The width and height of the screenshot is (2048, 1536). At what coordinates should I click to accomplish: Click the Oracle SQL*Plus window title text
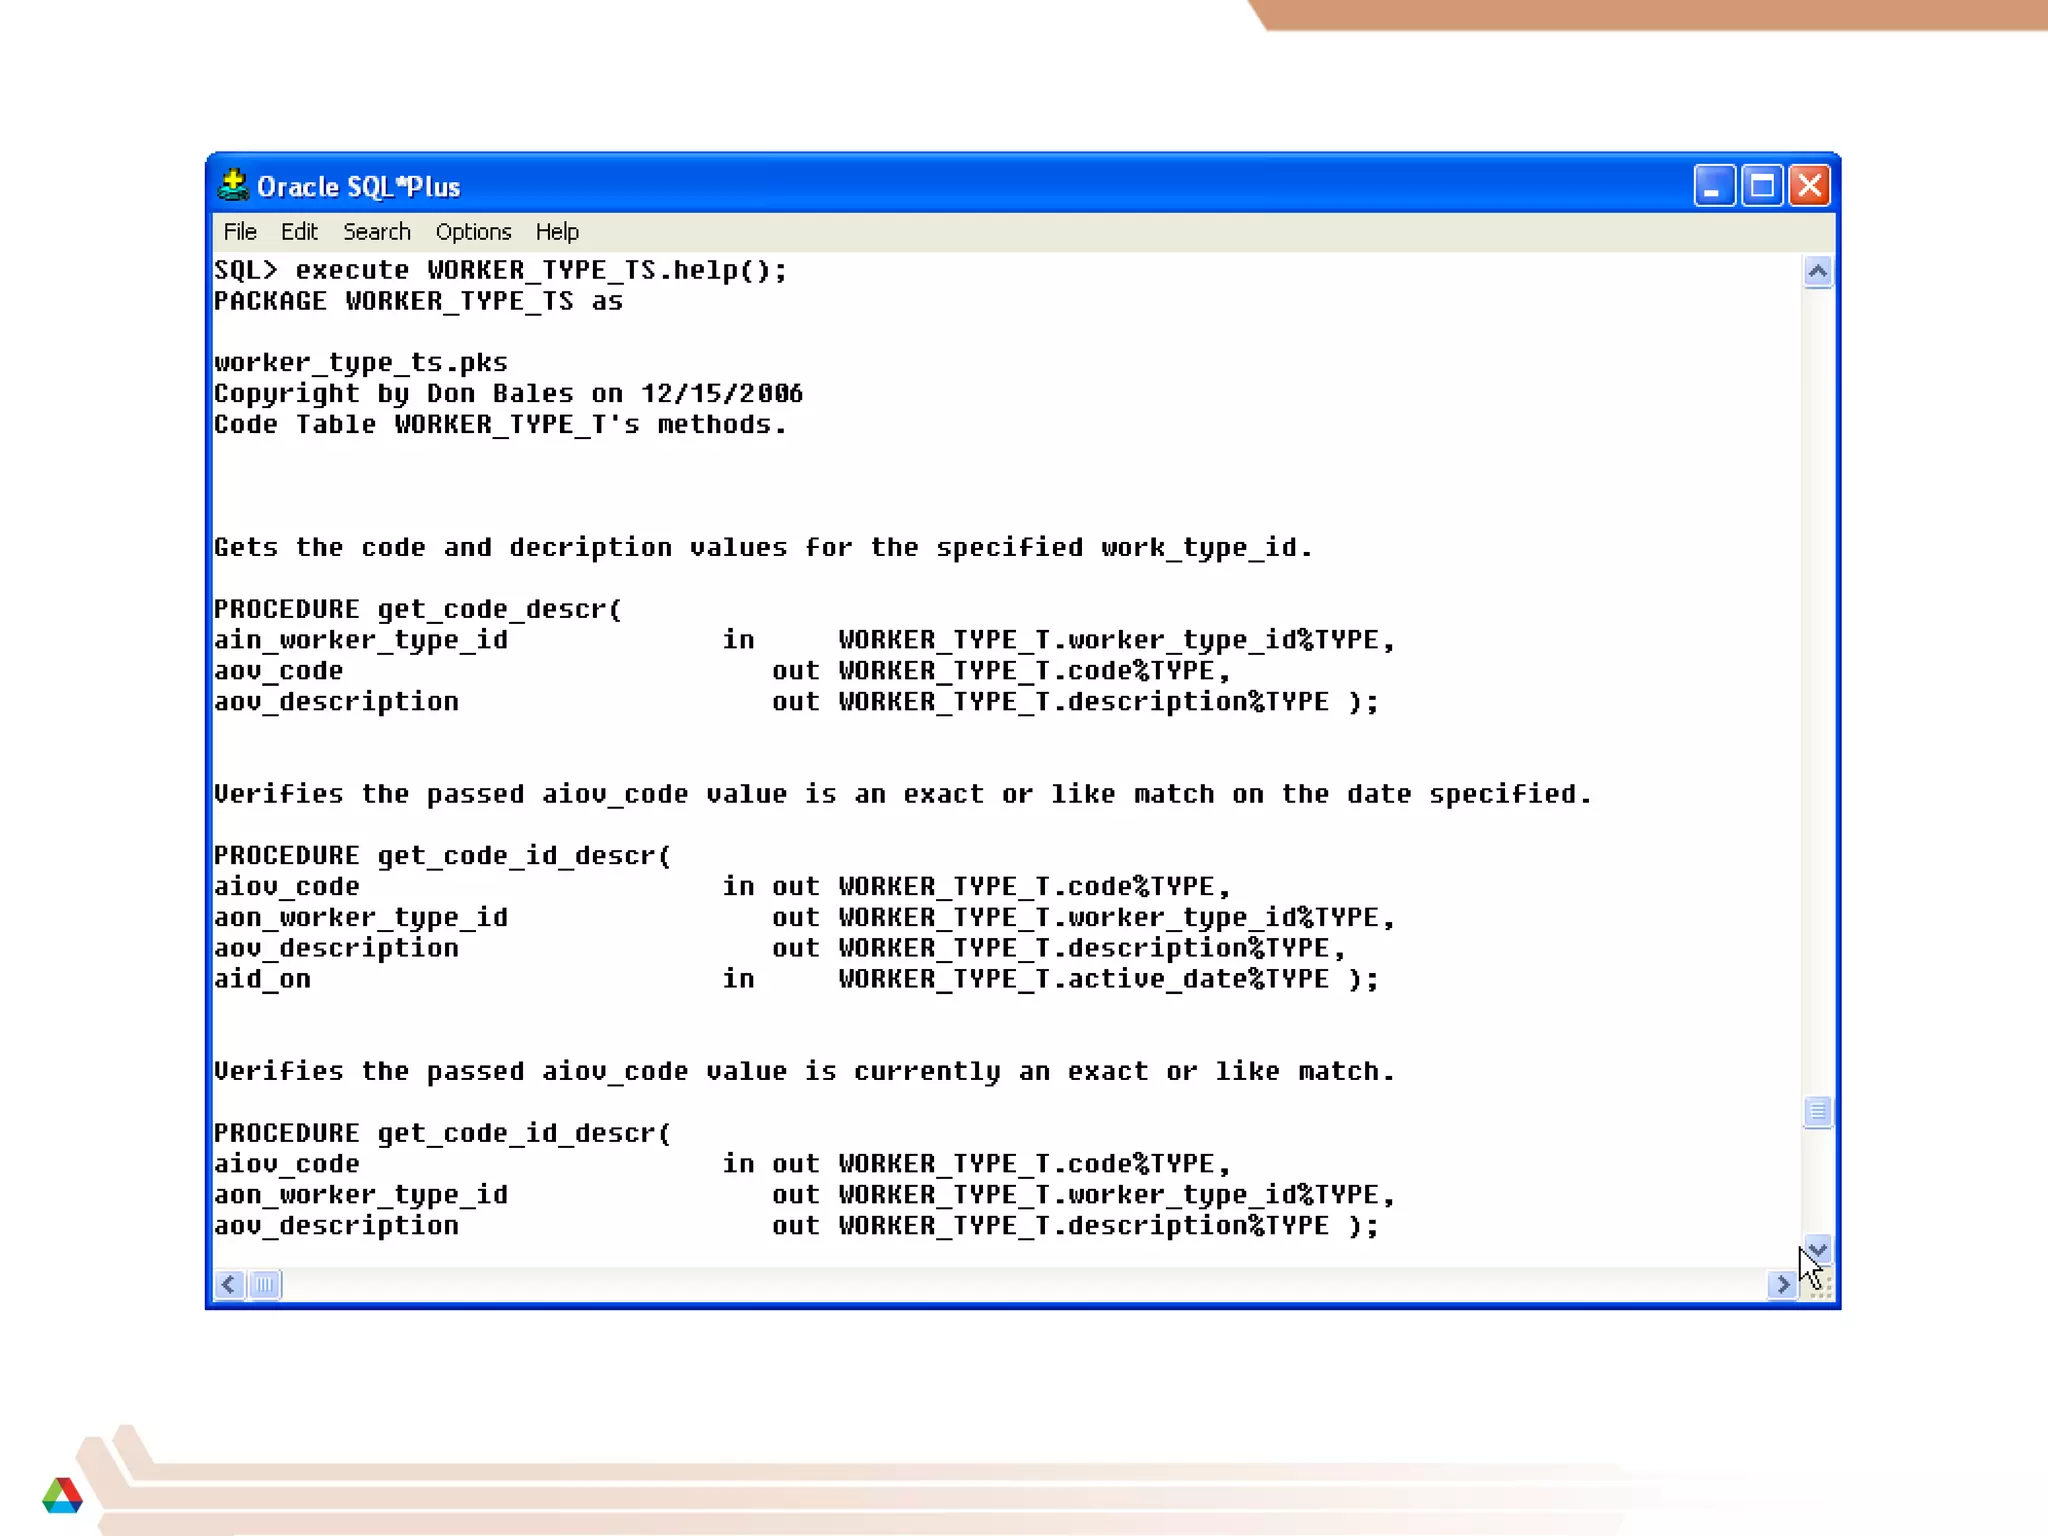[x=358, y=187]
